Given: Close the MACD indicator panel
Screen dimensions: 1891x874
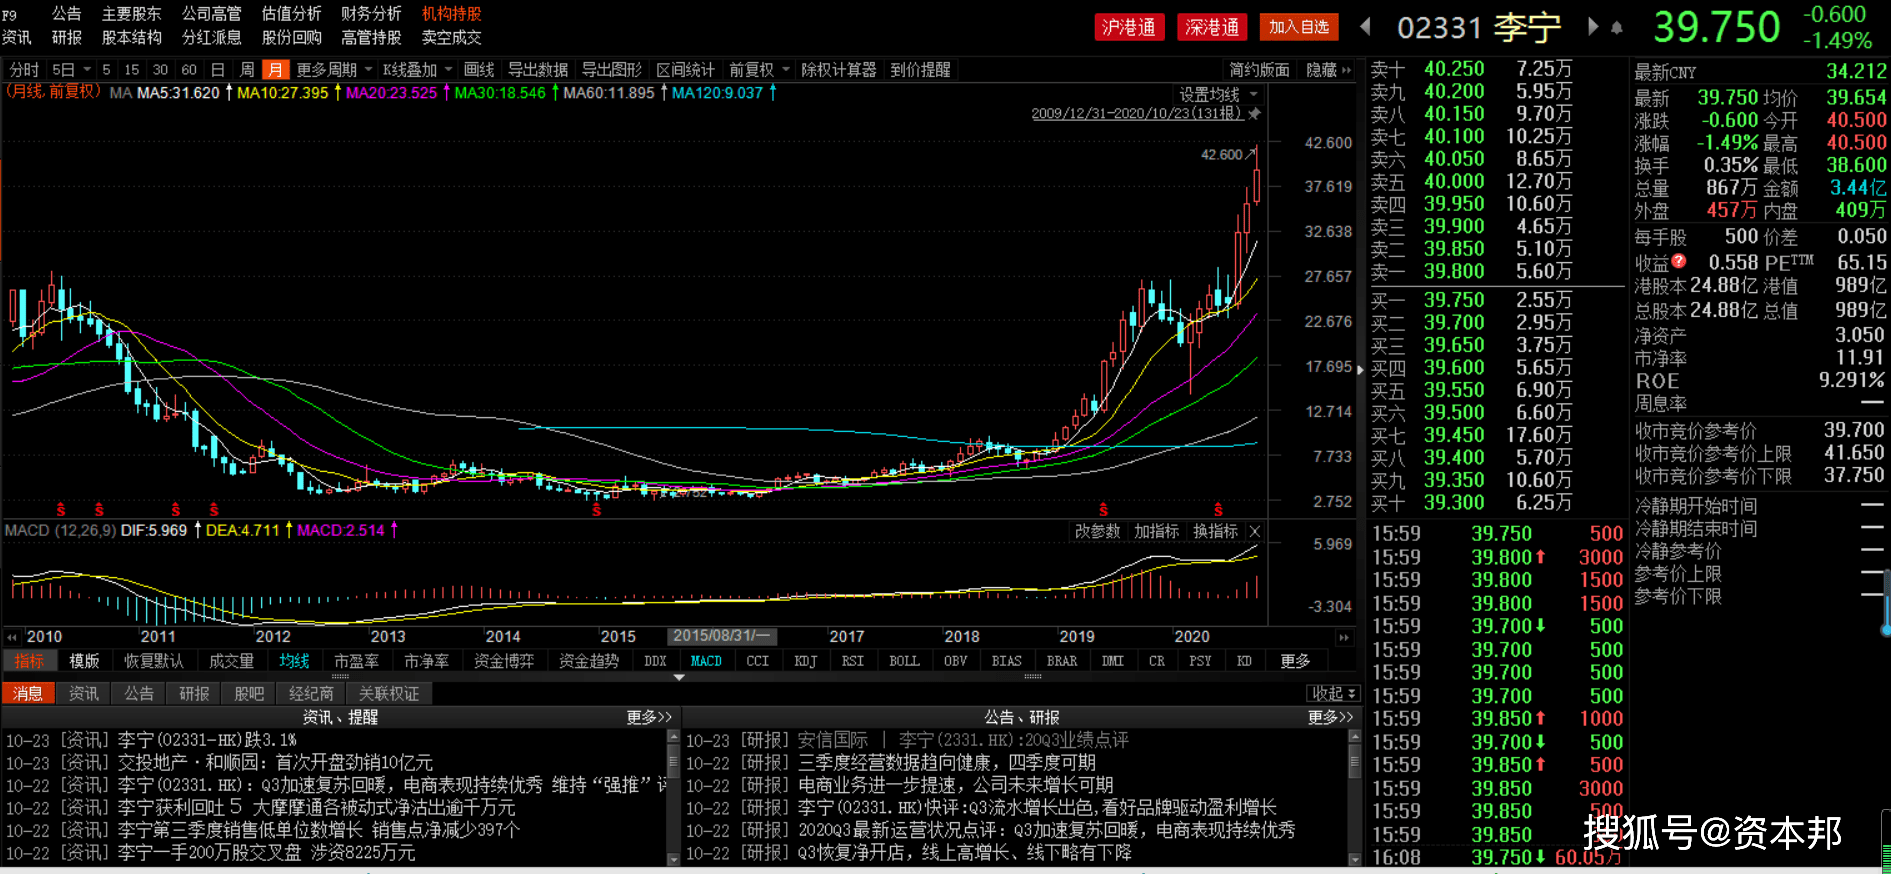Looking at the screenshot, I should [x=1255, y=531].
